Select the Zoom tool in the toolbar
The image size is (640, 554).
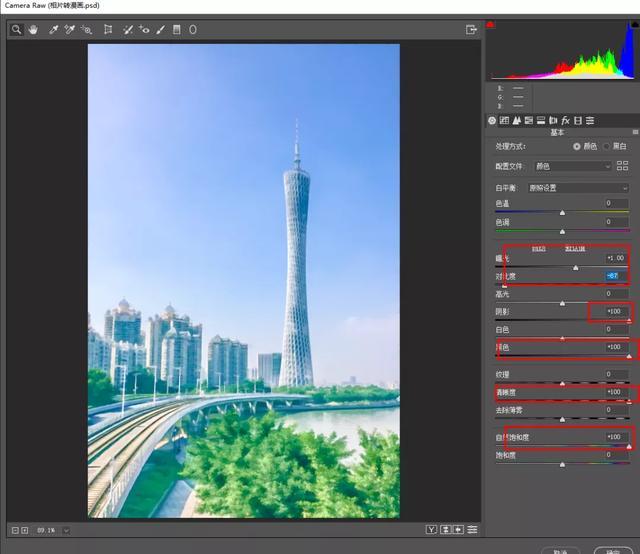pos(16,29)
